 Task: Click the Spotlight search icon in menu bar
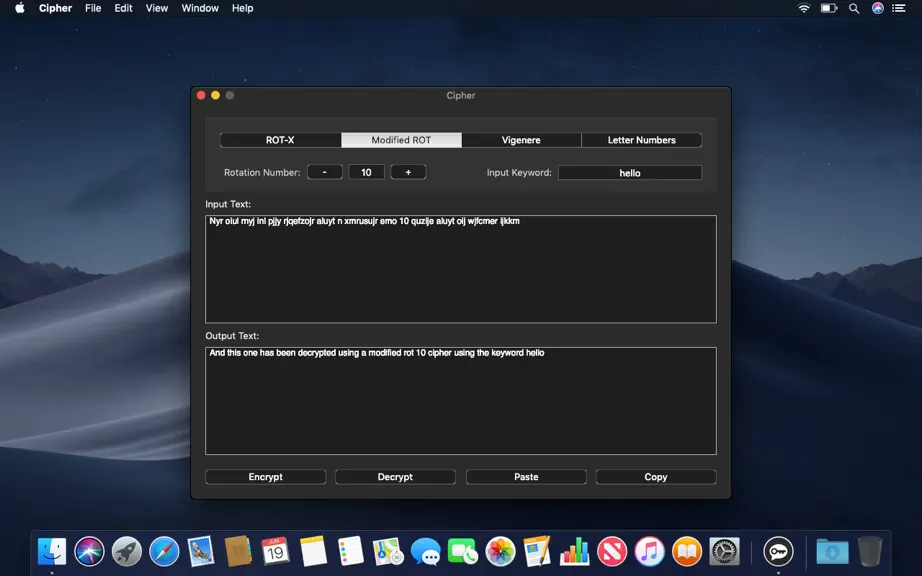pos(854,8)
